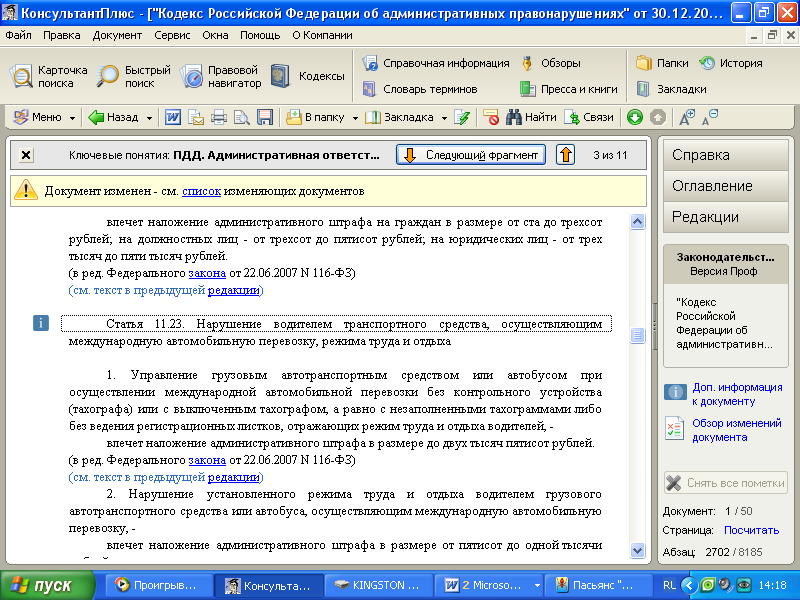Expand Microsoft Word taskbar group arrow
Viewport: 800px width, 600px height.
[537, 585]
